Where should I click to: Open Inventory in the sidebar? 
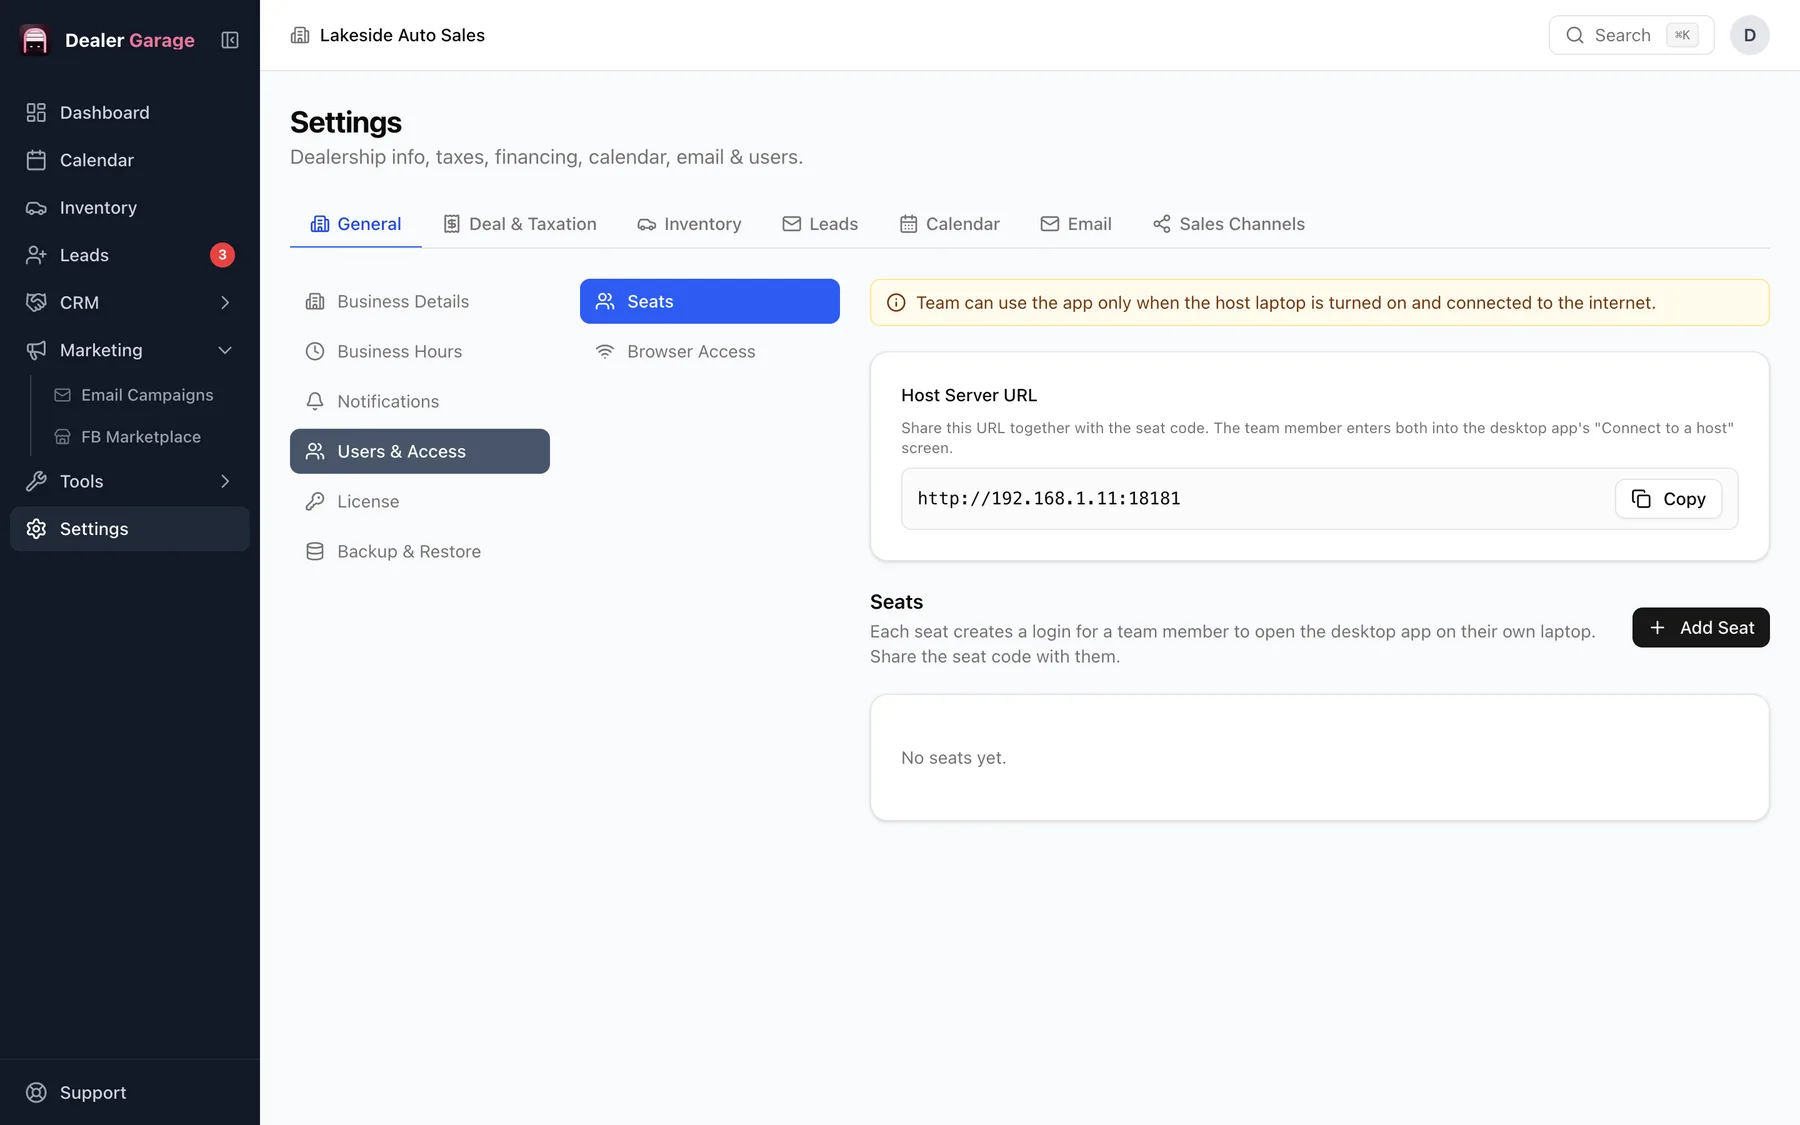130,208
